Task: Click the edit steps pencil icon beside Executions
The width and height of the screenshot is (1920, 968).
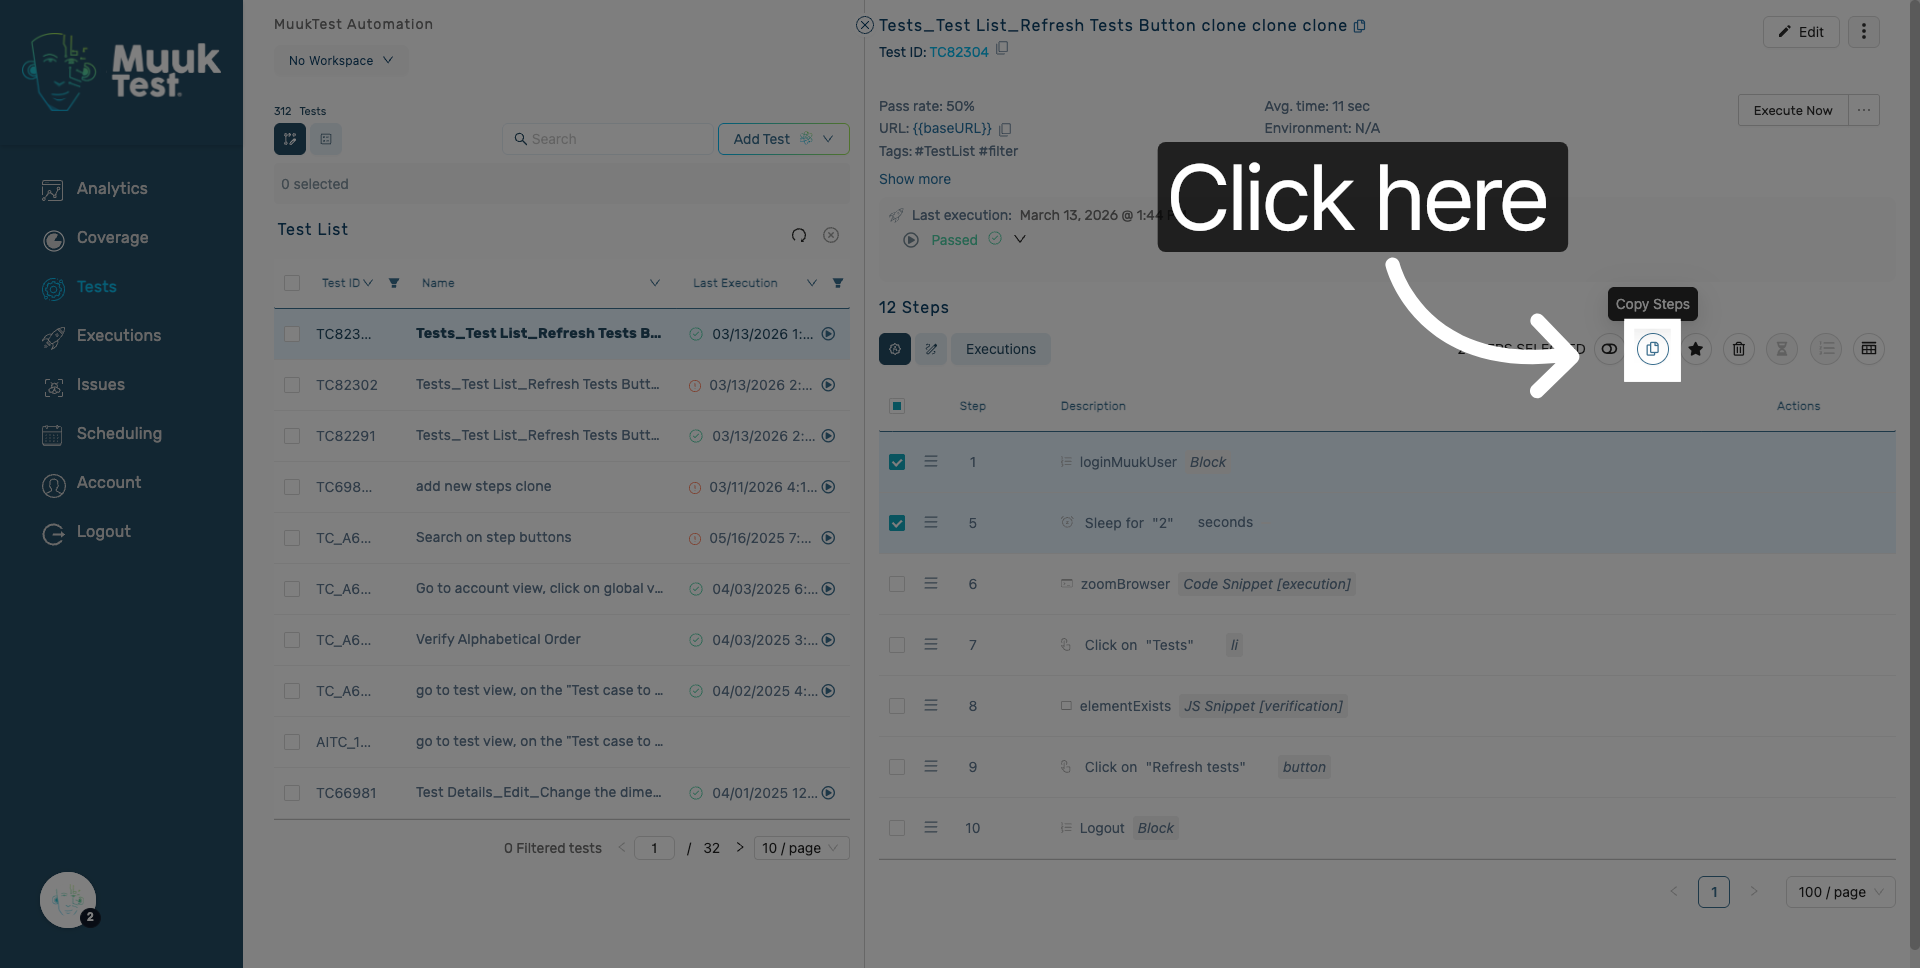Action: click(931, 349)
